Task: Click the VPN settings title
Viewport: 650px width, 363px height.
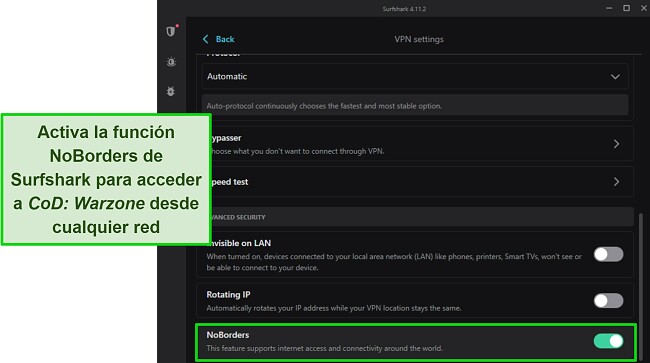Action: [x=419, y=39]
